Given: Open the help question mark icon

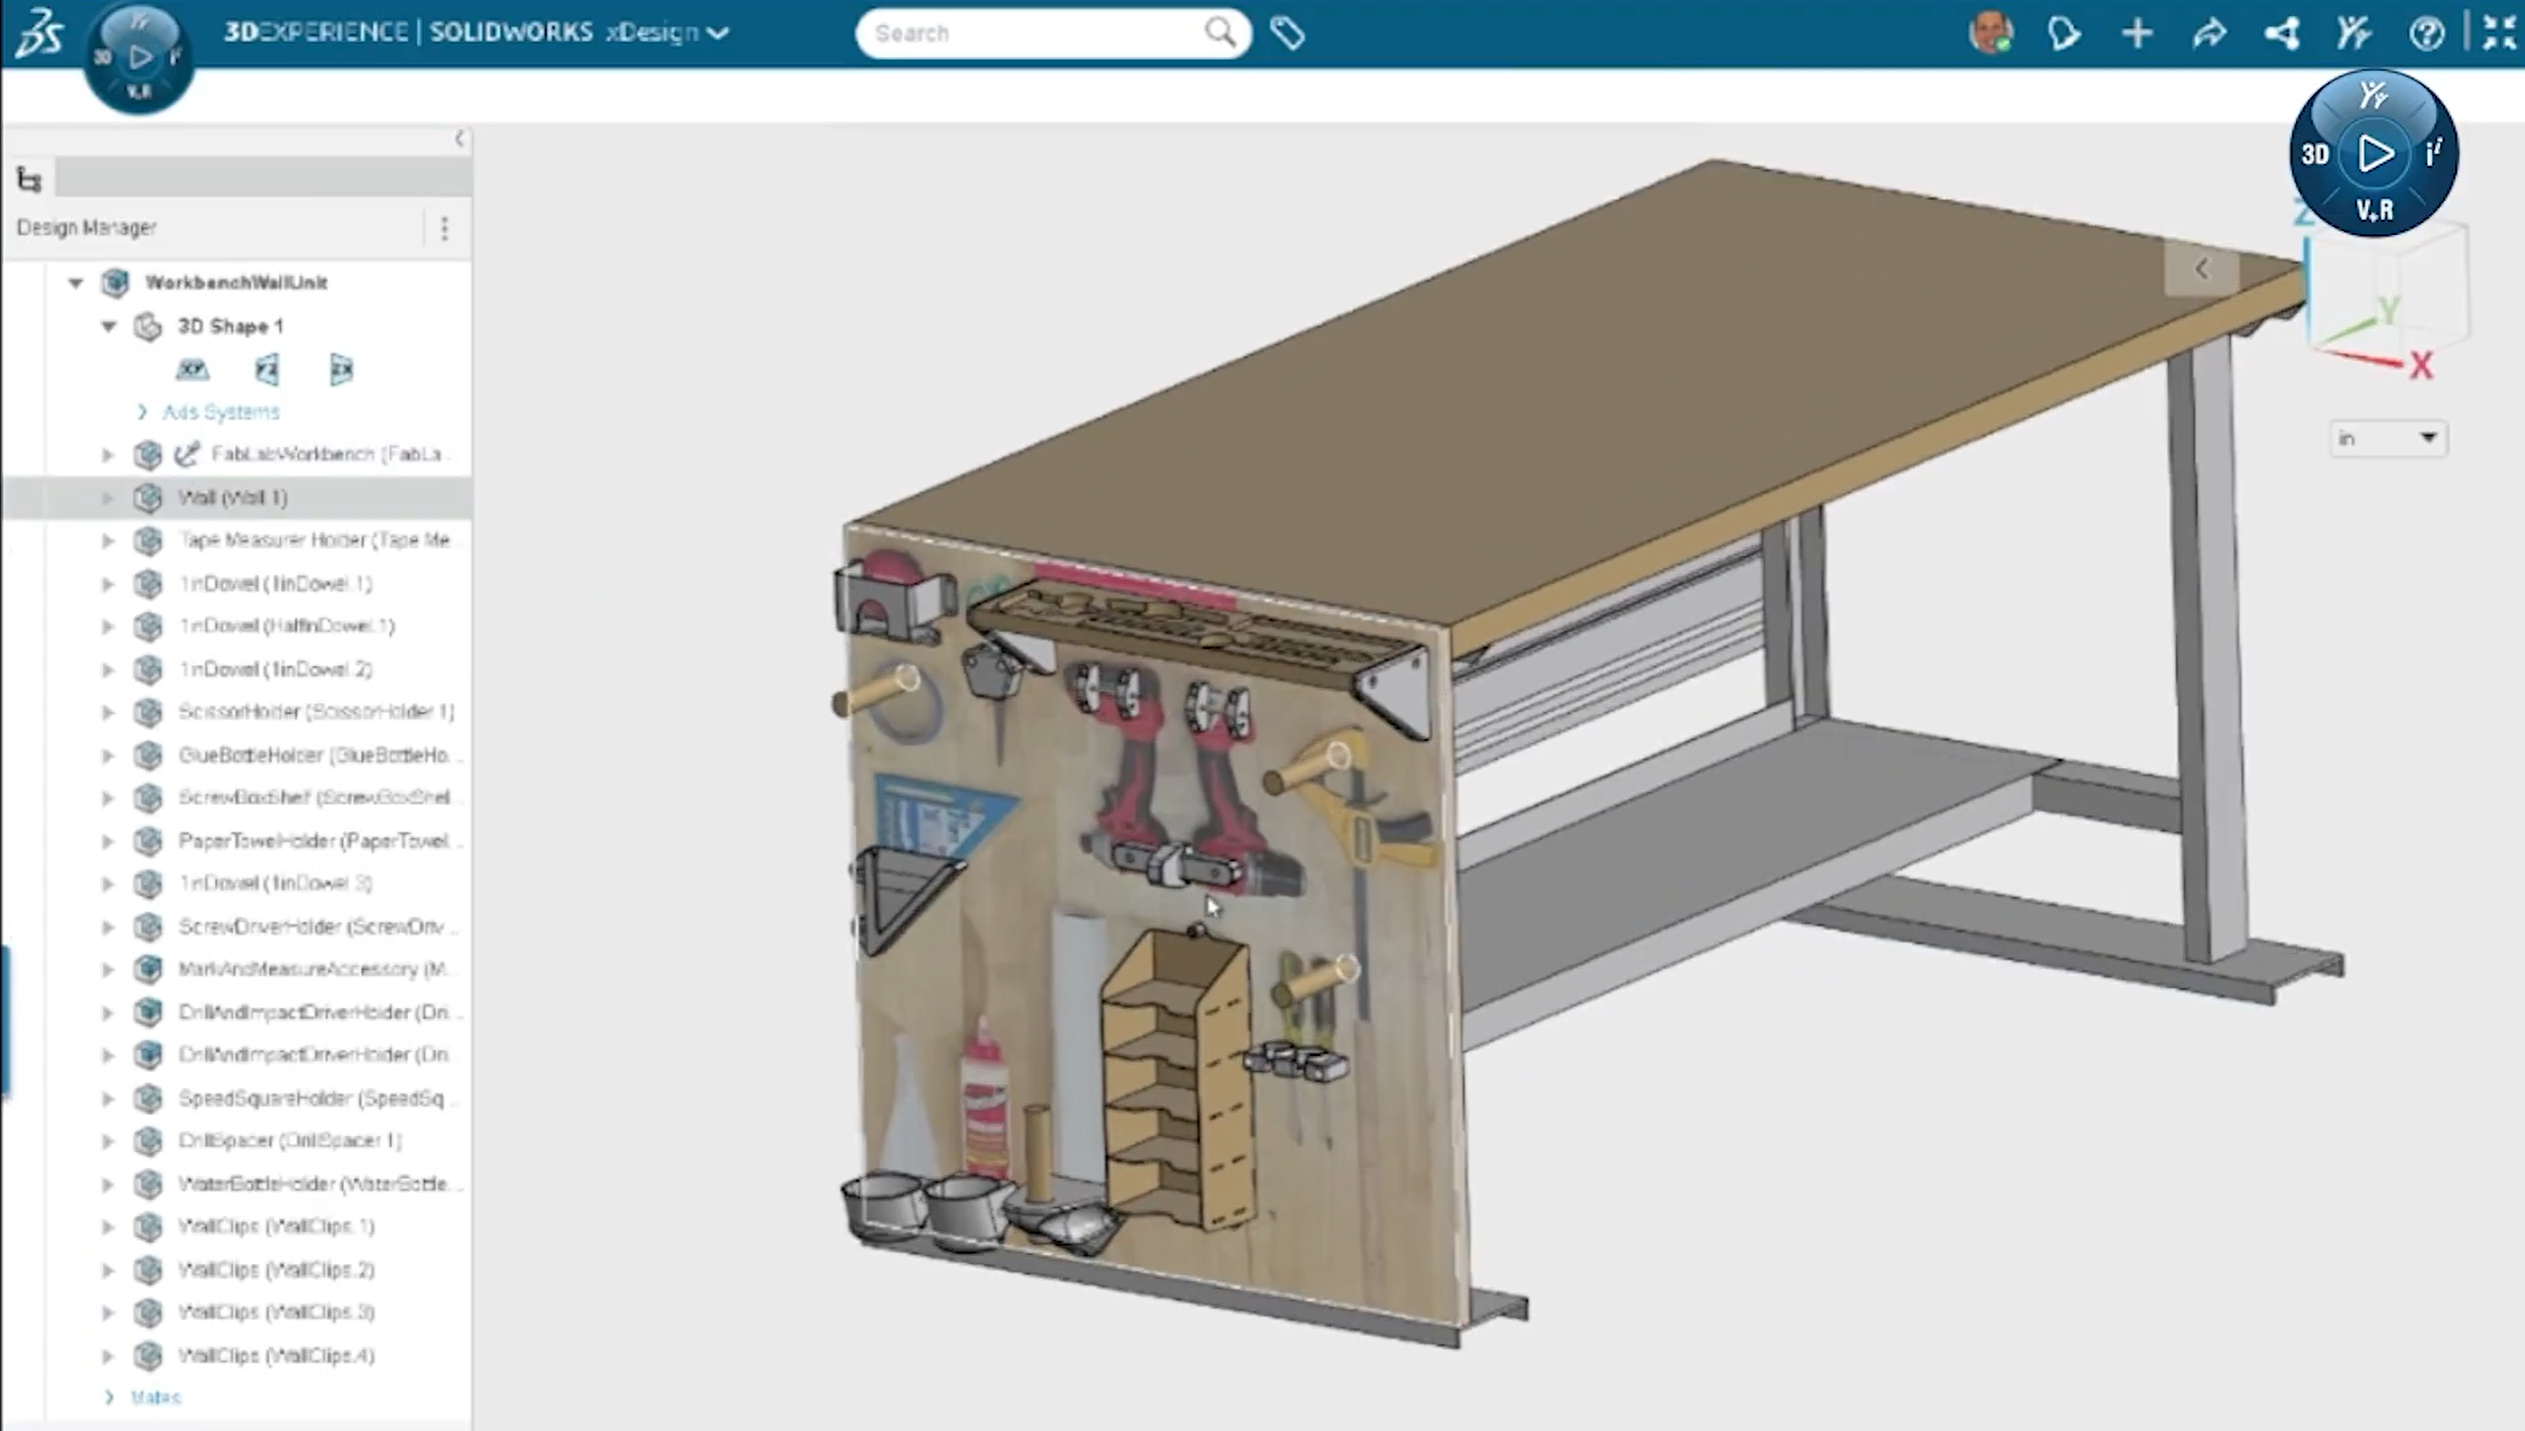Looking at the screenshot, I should point(2426,33).
